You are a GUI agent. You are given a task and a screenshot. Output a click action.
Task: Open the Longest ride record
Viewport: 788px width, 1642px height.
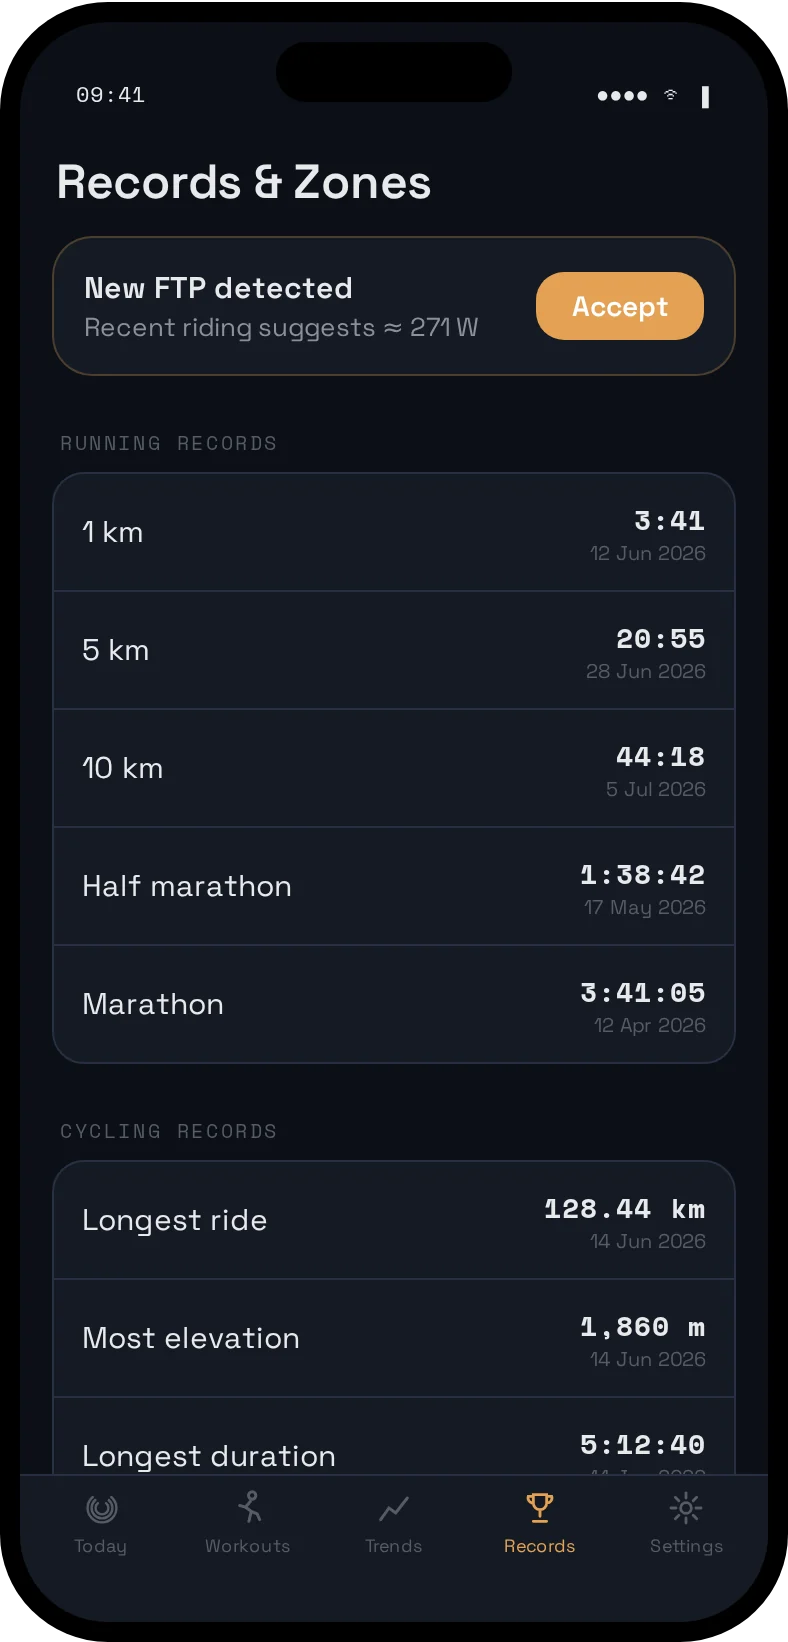pyautogui.click(x=394, y=1220)
